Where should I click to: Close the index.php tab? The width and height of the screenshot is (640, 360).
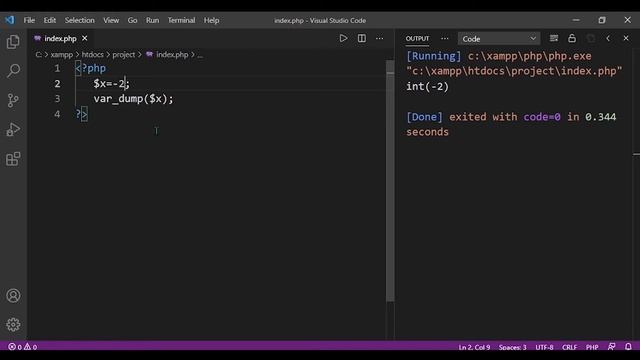click(84, 38)
